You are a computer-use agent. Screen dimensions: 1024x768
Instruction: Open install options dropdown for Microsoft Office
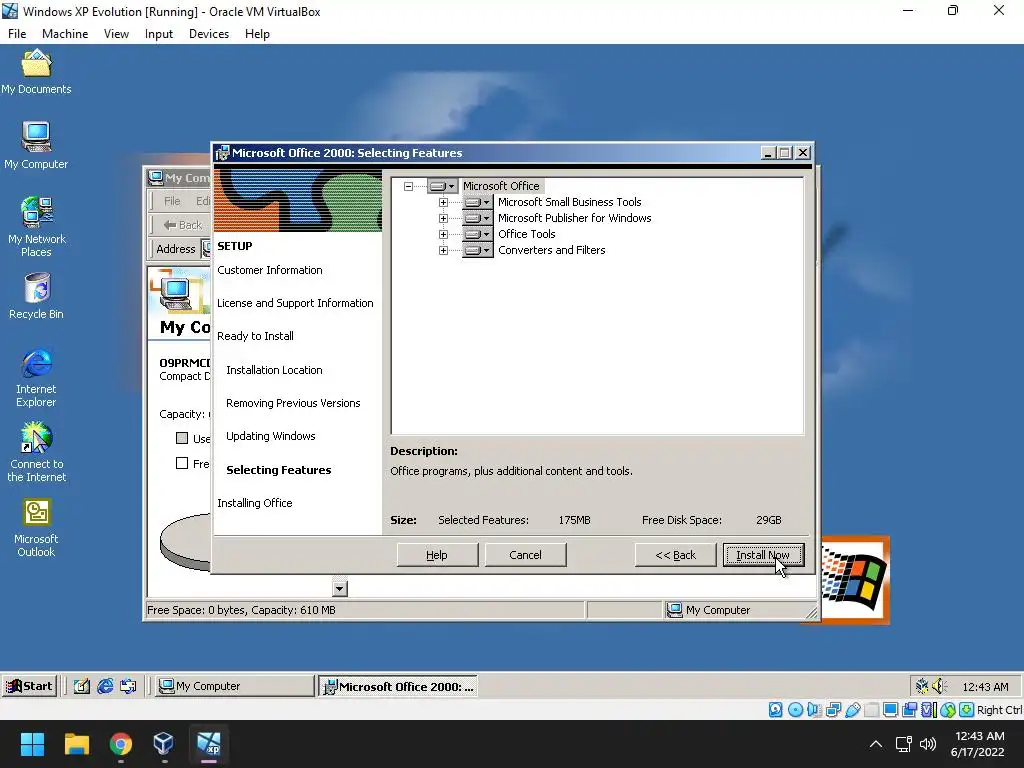[x=442, y=186]
